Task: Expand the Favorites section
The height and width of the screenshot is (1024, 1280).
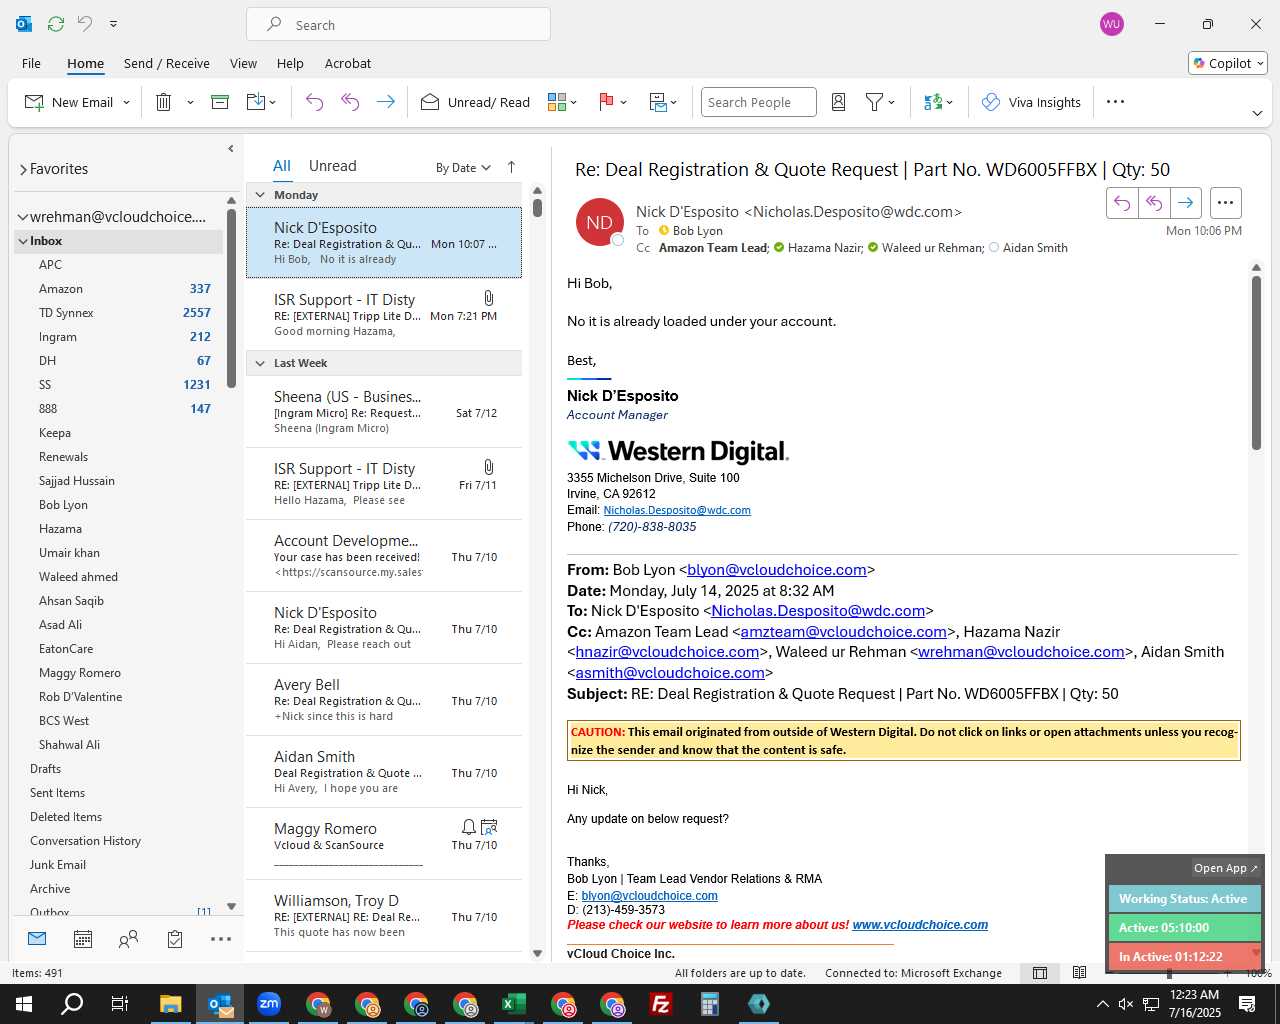Action: tap(23, 170)
